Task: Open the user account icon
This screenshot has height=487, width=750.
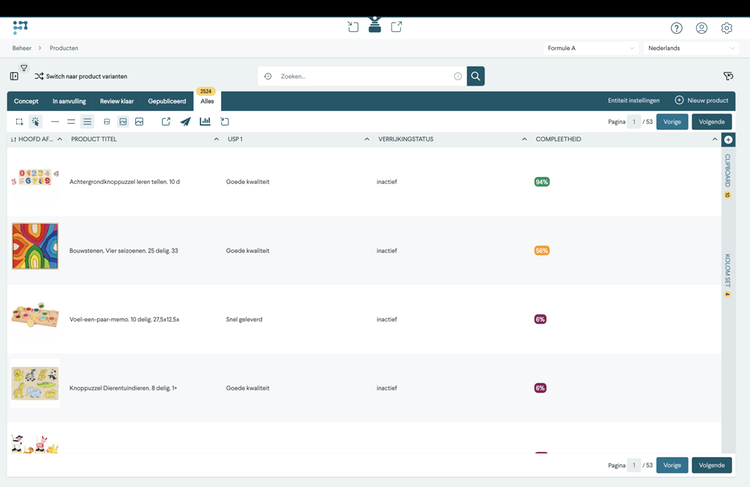Action: pos(702,28)
